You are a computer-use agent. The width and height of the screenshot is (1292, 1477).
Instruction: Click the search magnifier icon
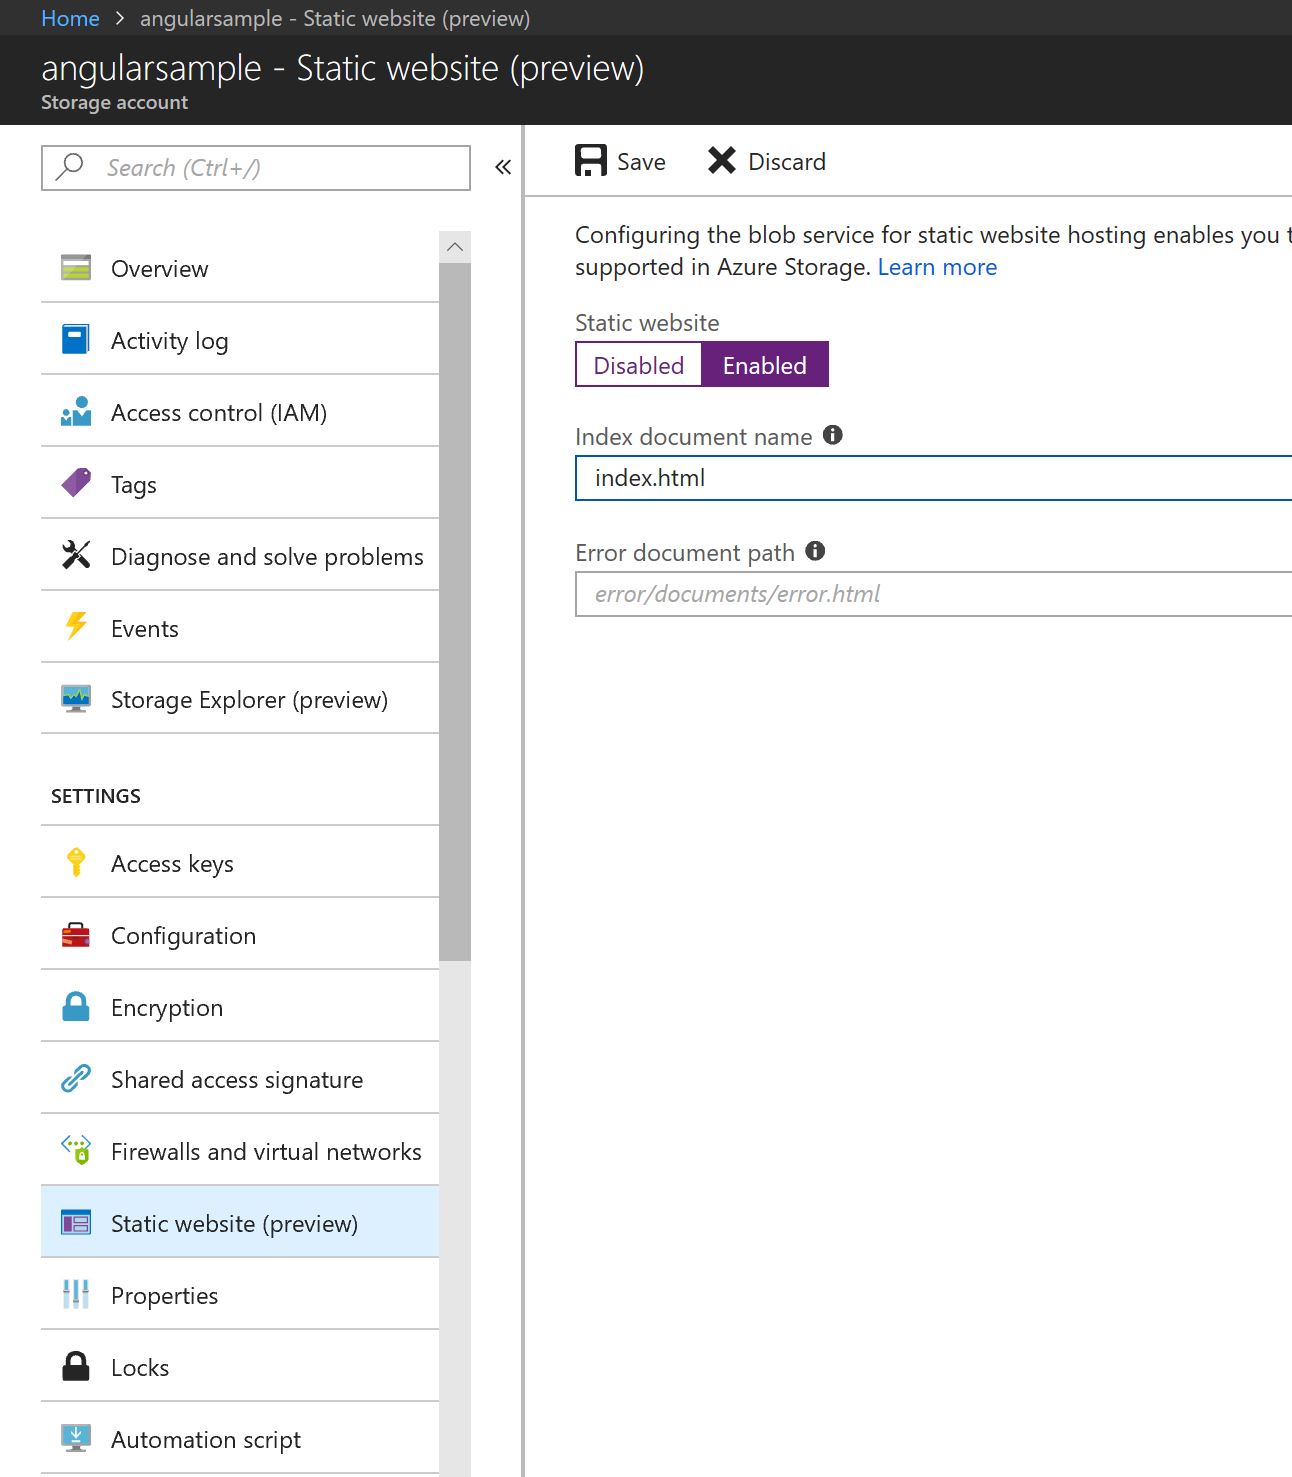coord(69,166)
